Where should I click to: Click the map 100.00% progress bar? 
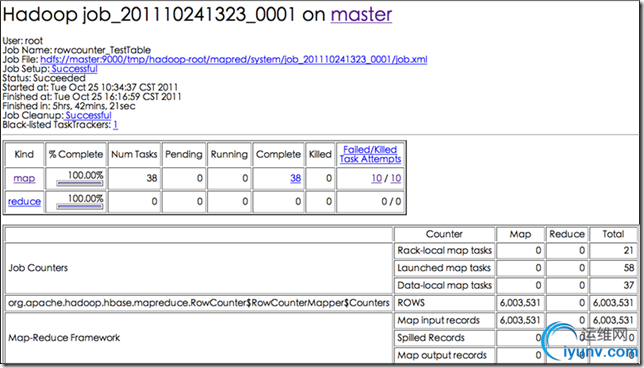pos(80,184)
